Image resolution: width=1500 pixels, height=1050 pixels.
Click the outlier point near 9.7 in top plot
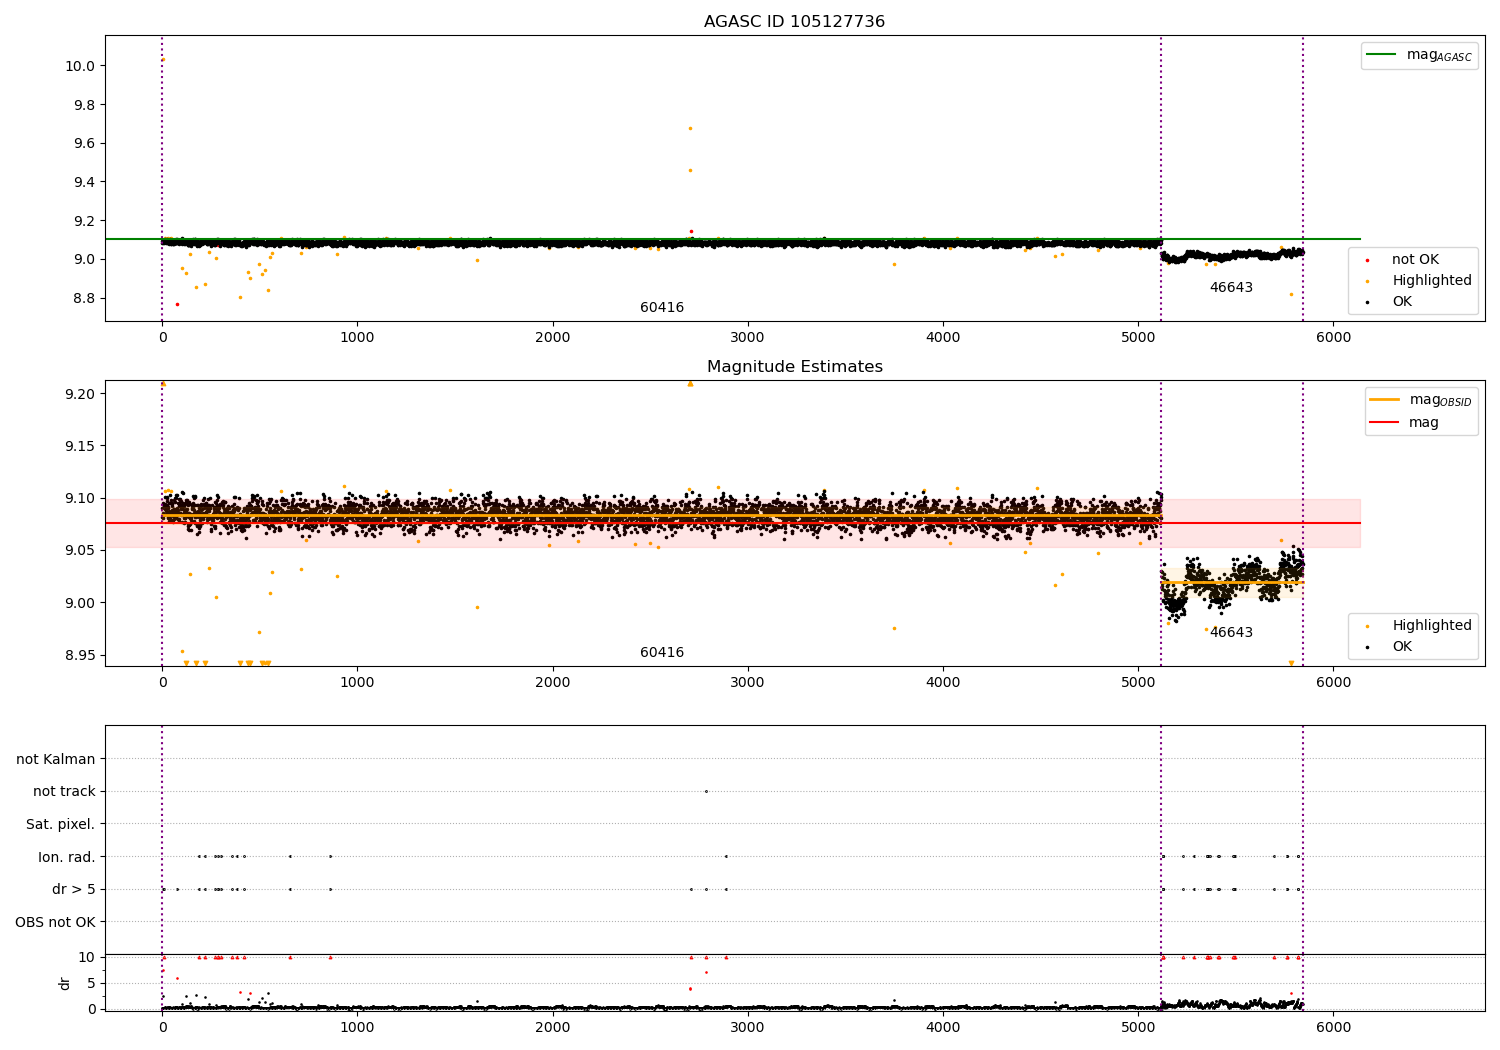pyautogui.click(x=690, y=128)
